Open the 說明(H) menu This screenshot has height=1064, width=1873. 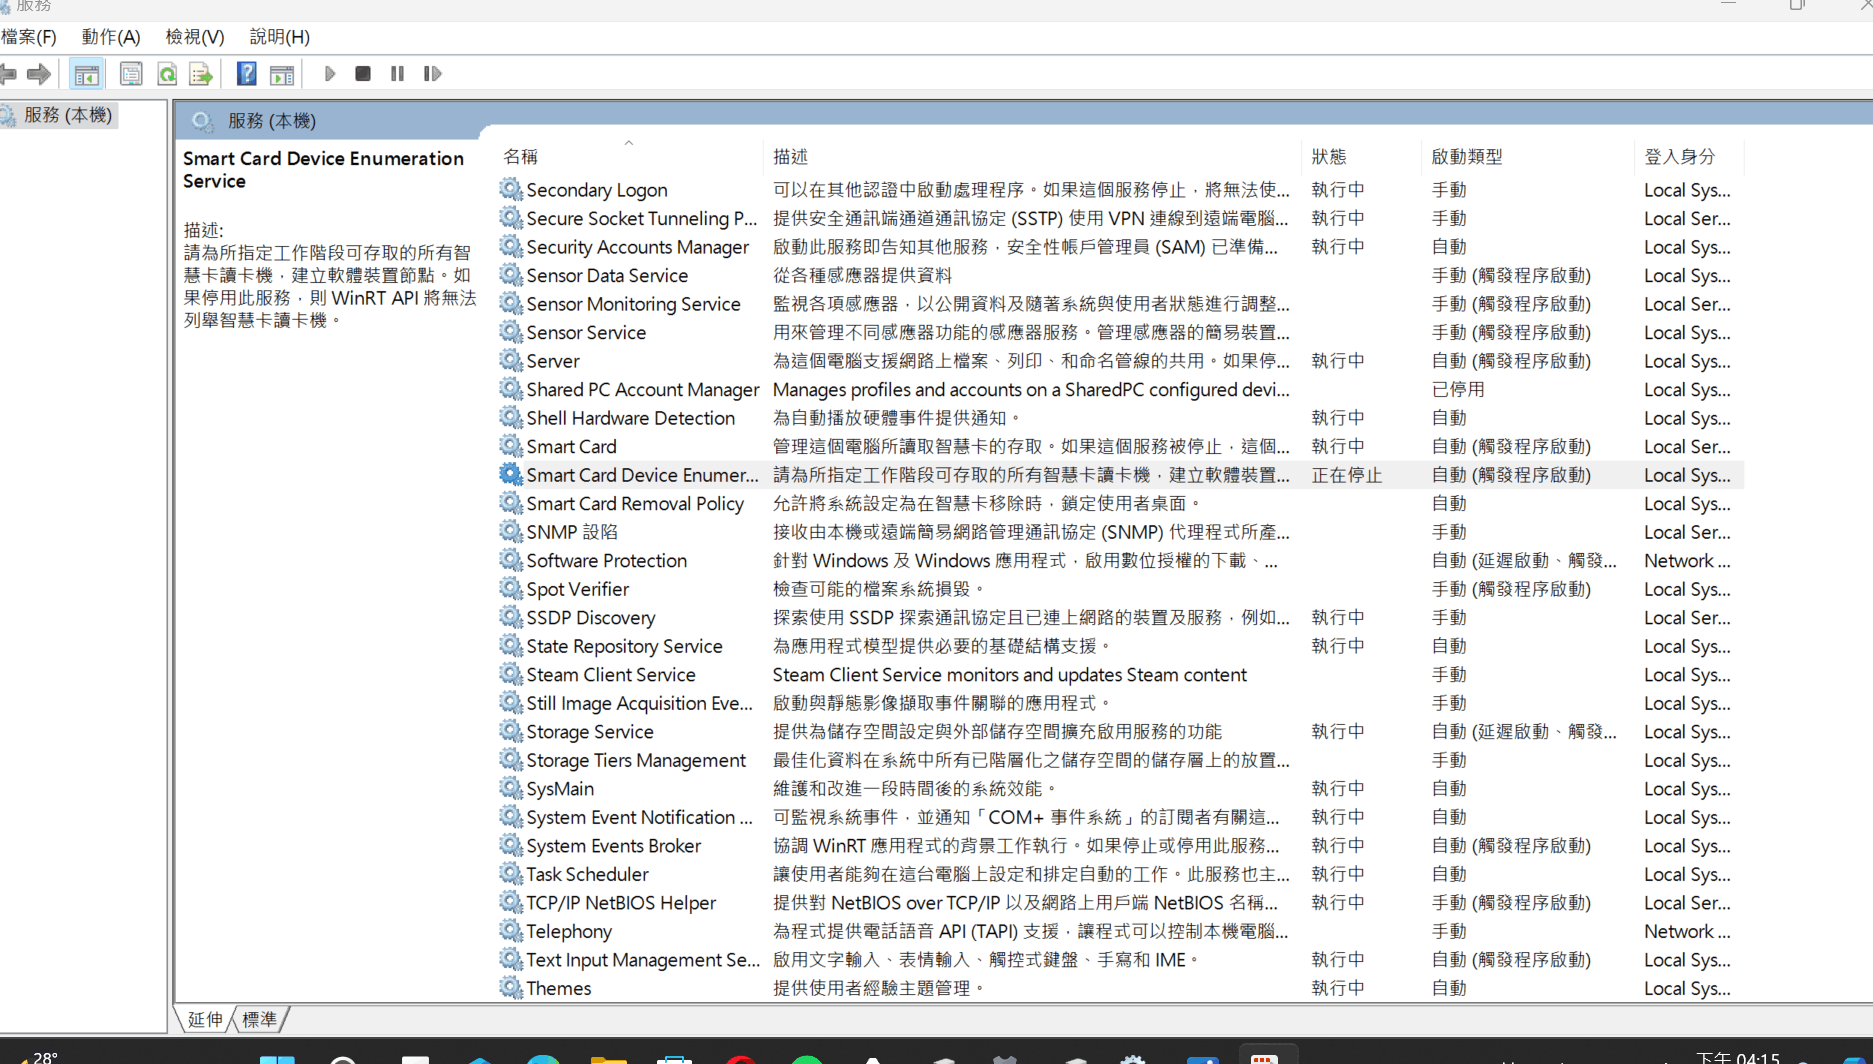(280, 37)
